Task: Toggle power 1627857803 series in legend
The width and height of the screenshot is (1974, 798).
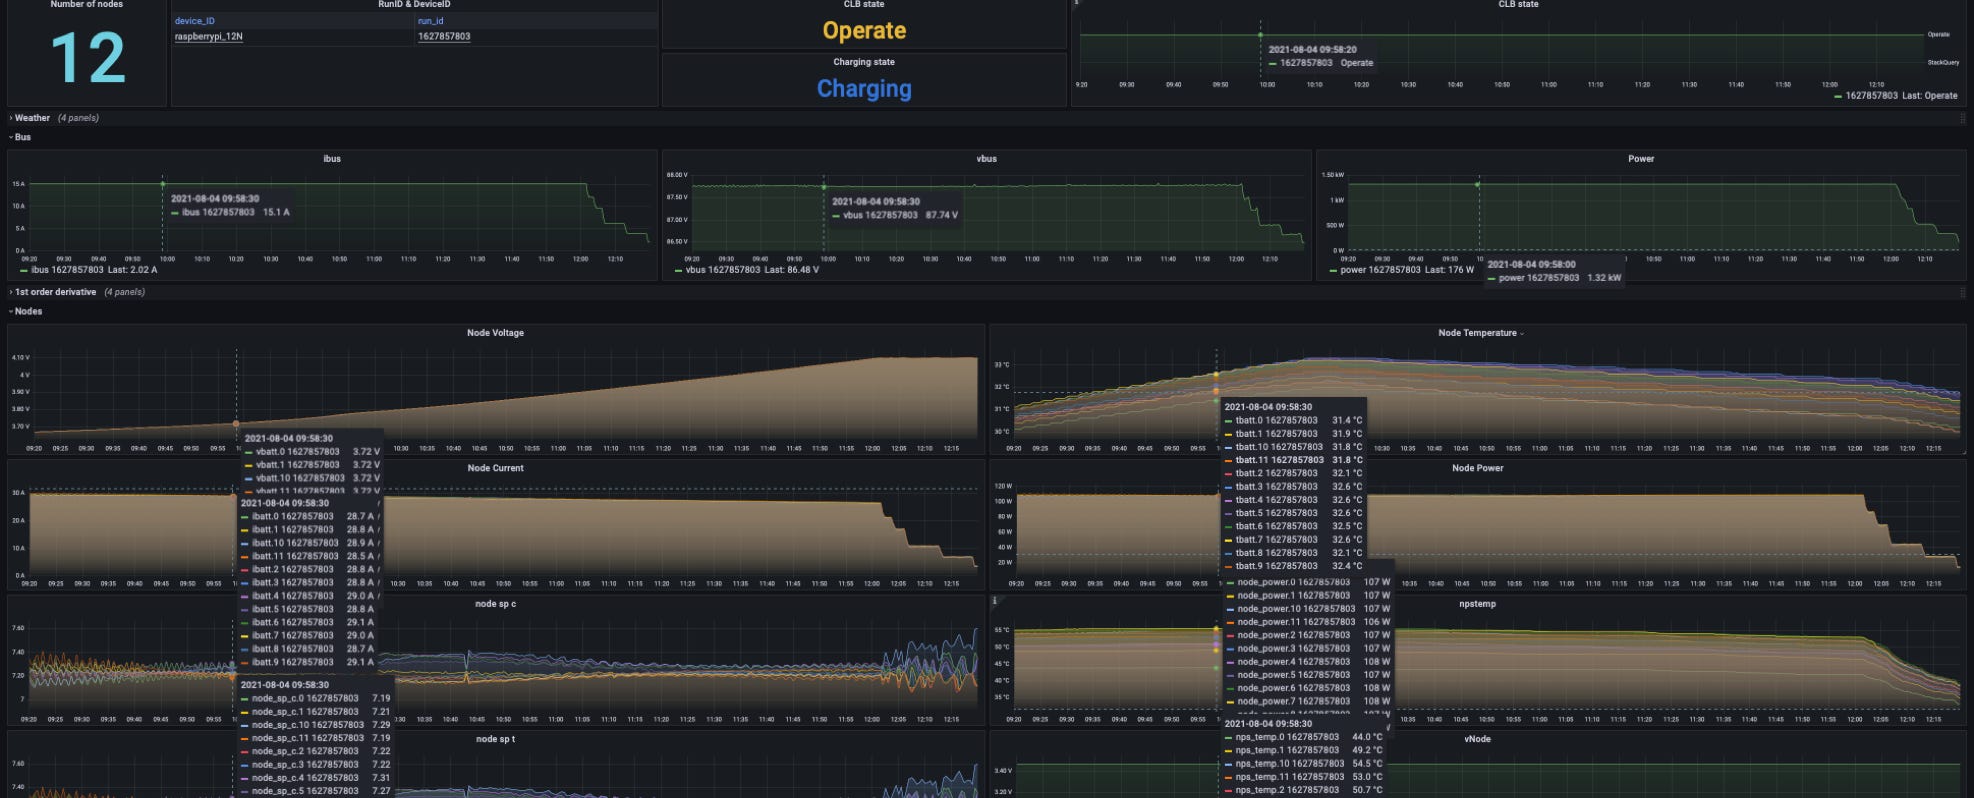Action: tap(1380, 270)
